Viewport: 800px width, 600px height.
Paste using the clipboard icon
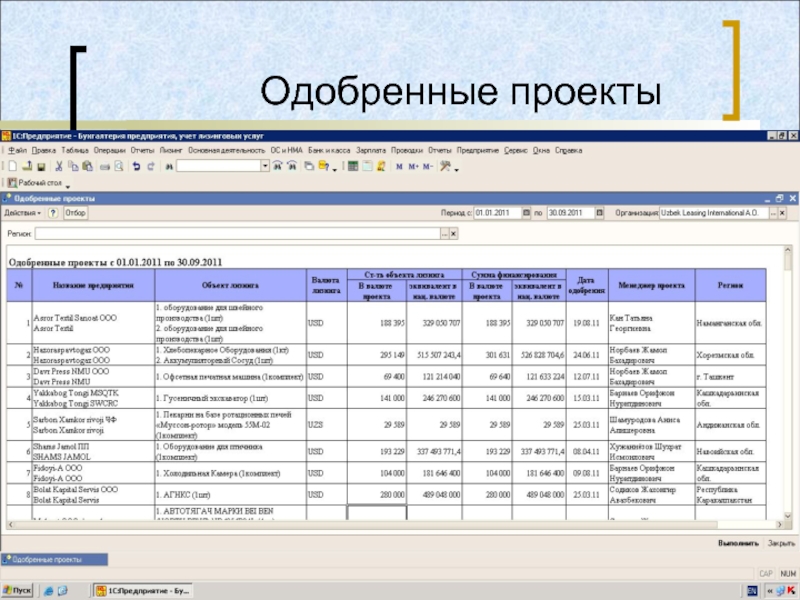(88, 166)
